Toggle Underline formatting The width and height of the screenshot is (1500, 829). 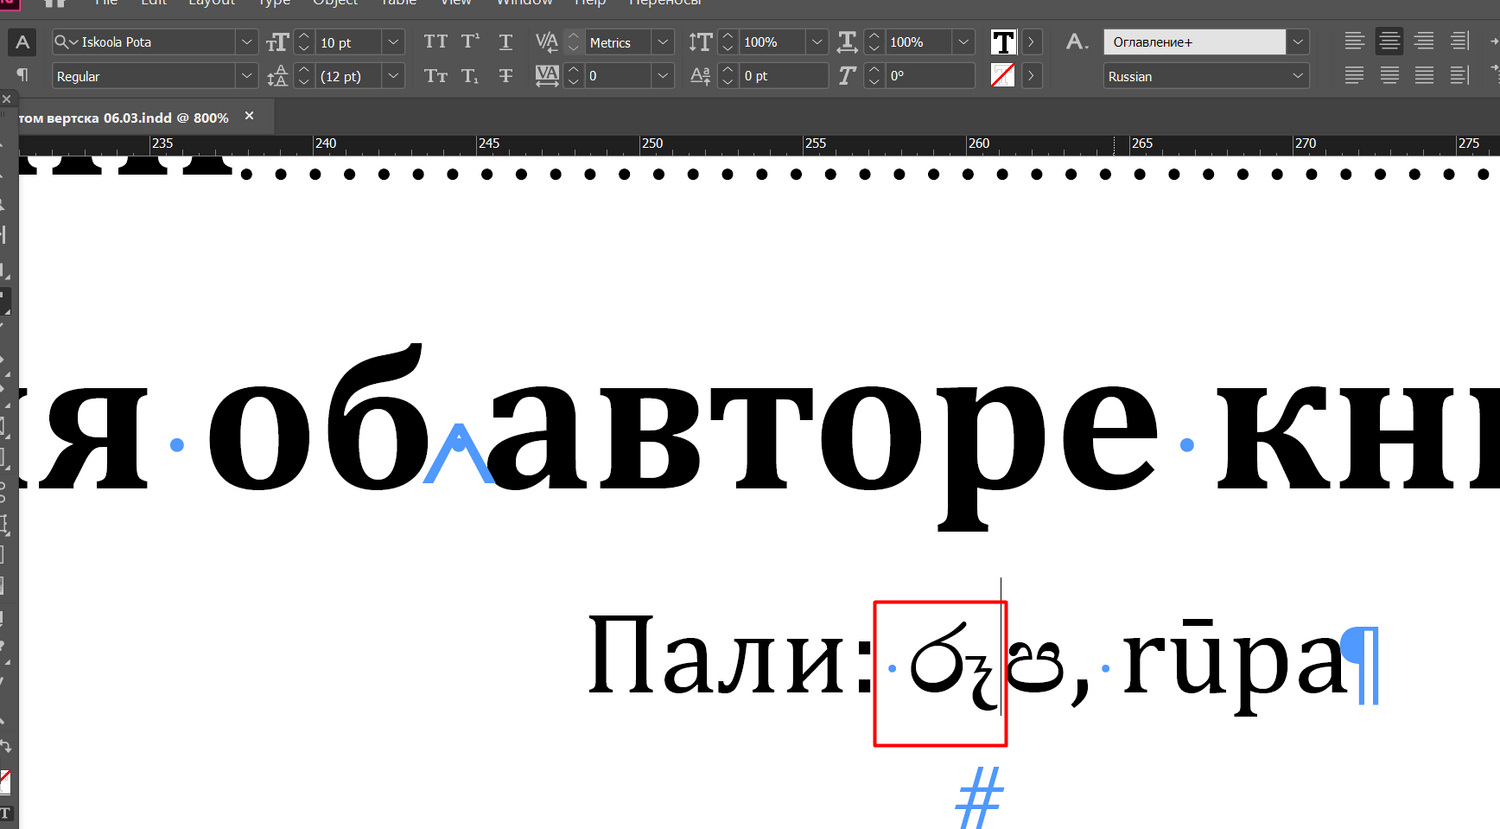(x=505, y=42)
